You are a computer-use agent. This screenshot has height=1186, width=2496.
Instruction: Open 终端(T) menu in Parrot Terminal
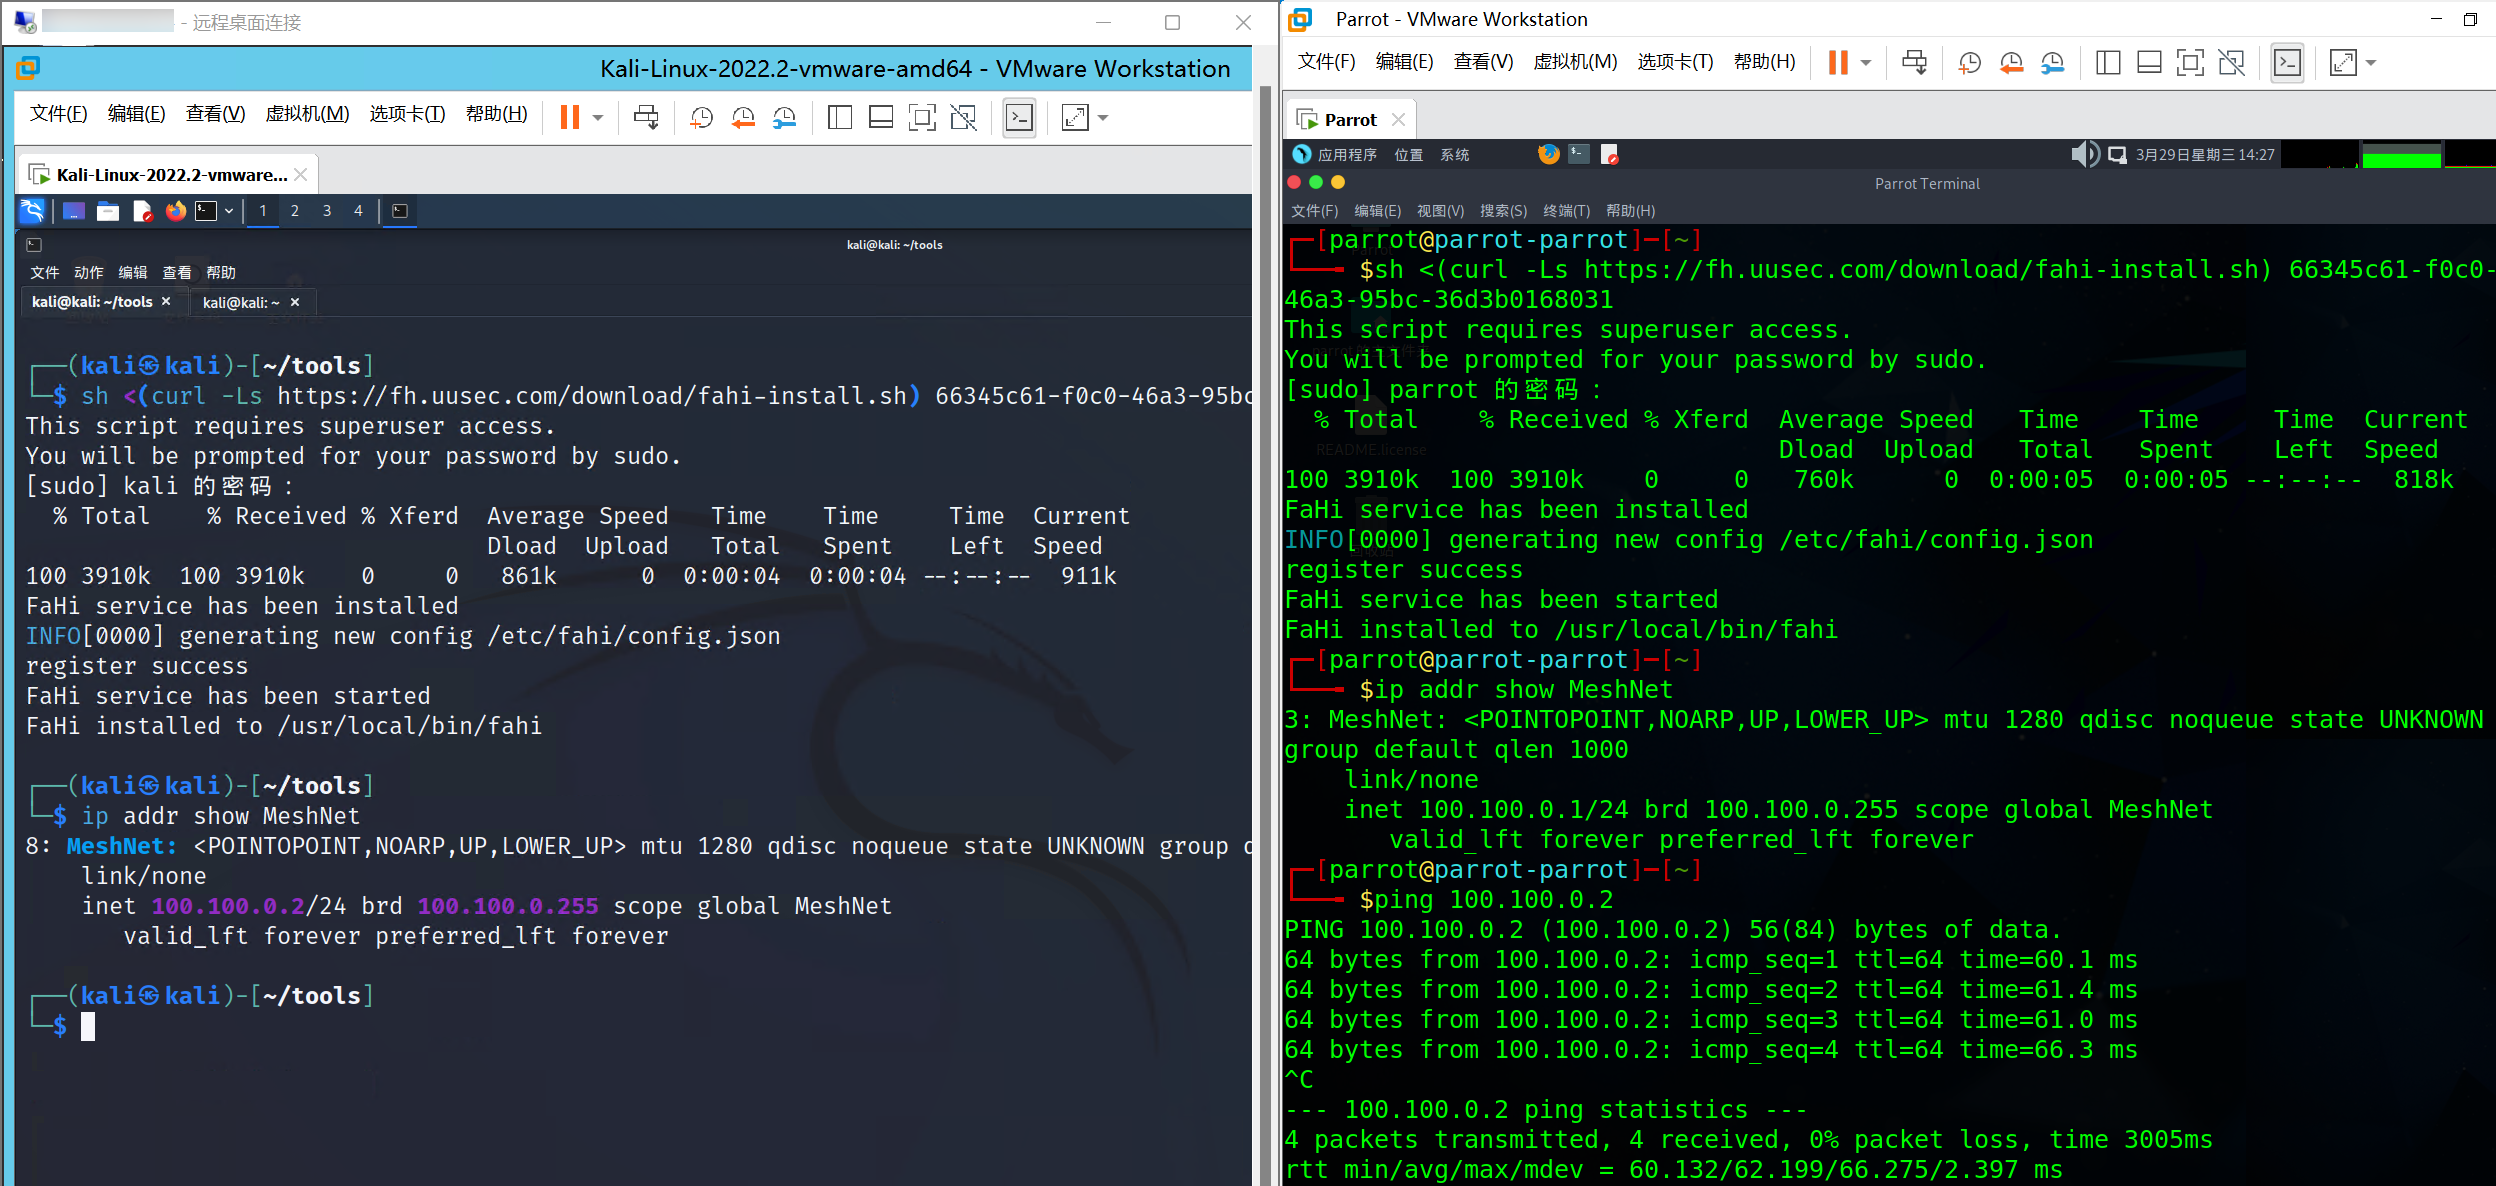point(1566,211)
